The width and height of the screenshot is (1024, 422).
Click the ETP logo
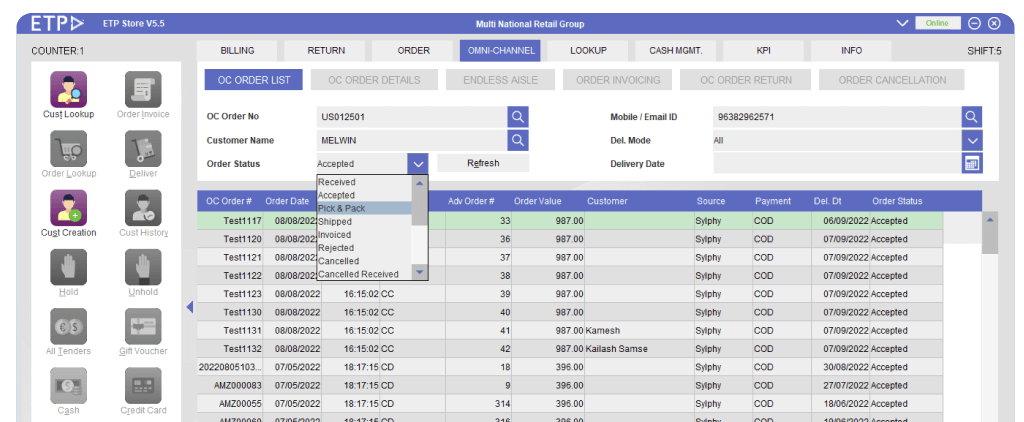coord(58,24)
